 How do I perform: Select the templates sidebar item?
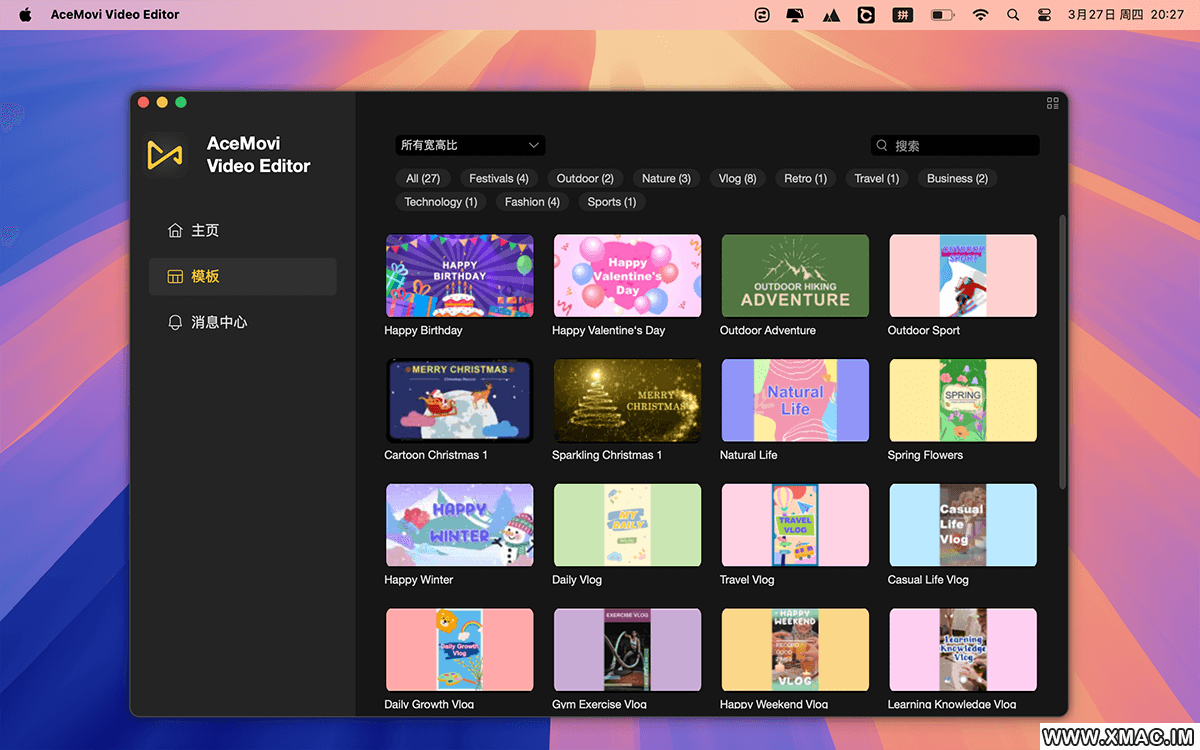[242, 277]
